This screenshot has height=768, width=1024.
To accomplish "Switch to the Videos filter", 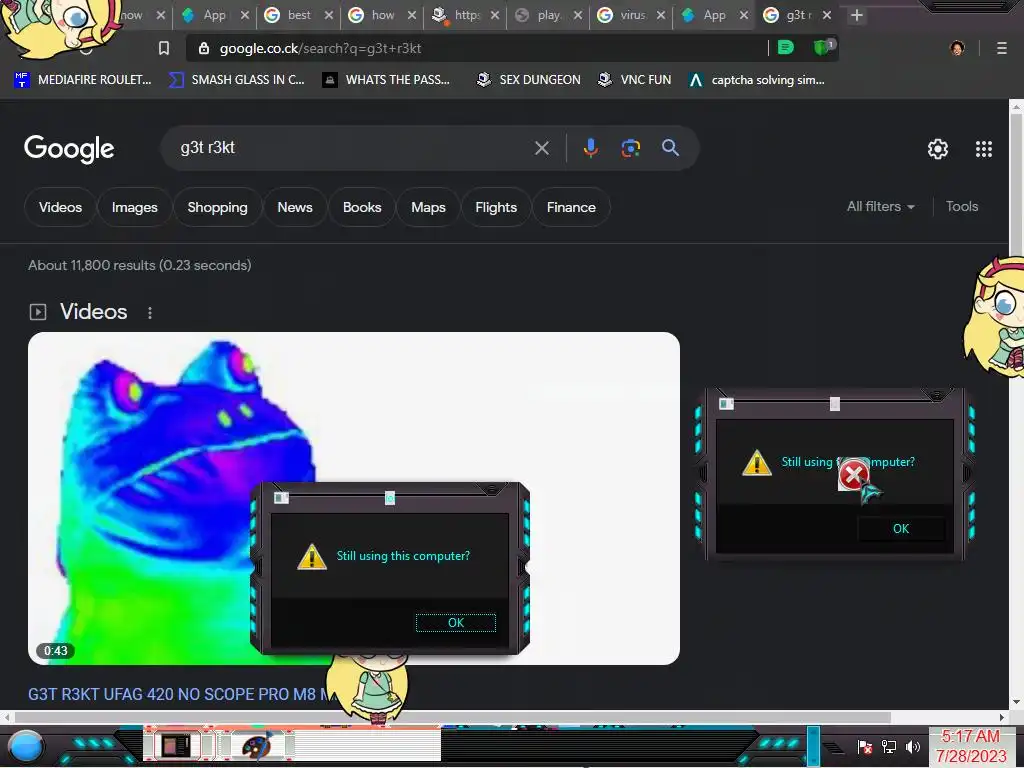I will click(60, 207).
